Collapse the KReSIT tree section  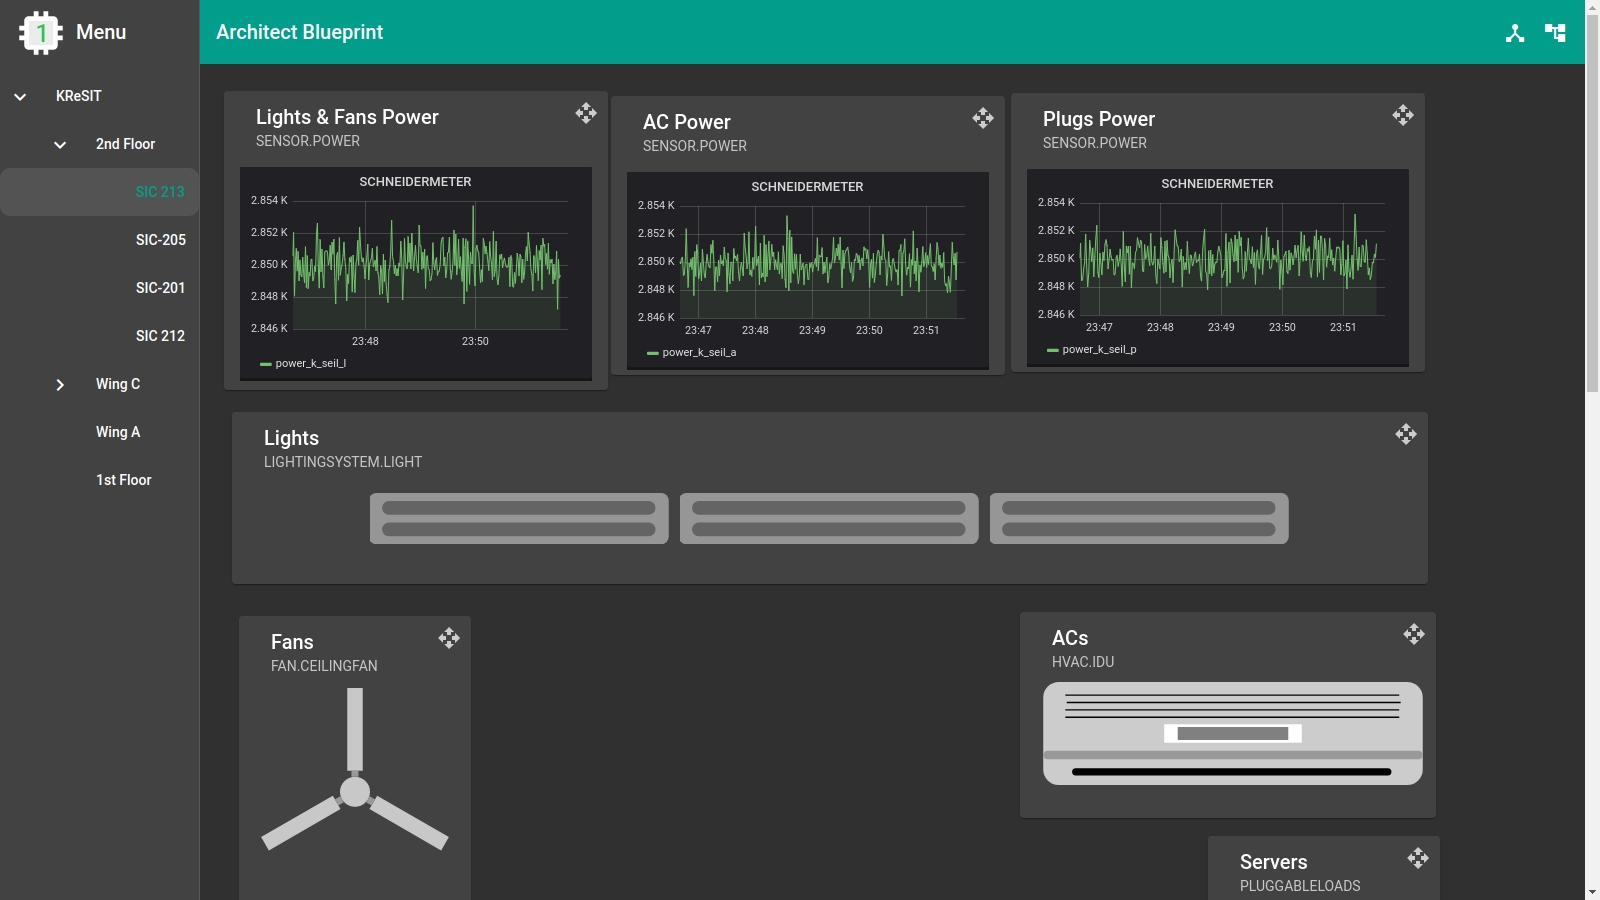[20, 96]
